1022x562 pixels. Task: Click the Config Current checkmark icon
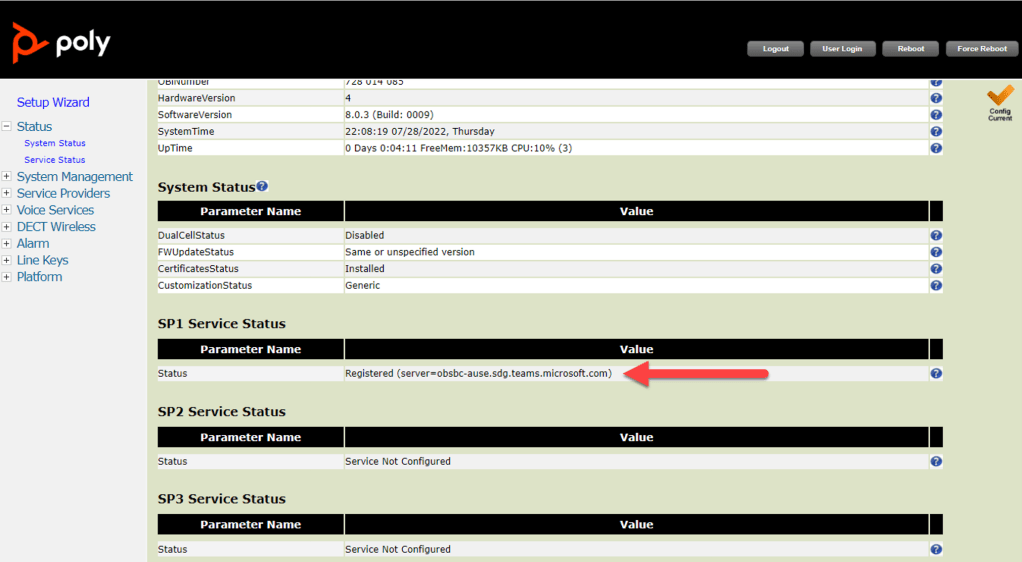click(x=1000, y=98)
